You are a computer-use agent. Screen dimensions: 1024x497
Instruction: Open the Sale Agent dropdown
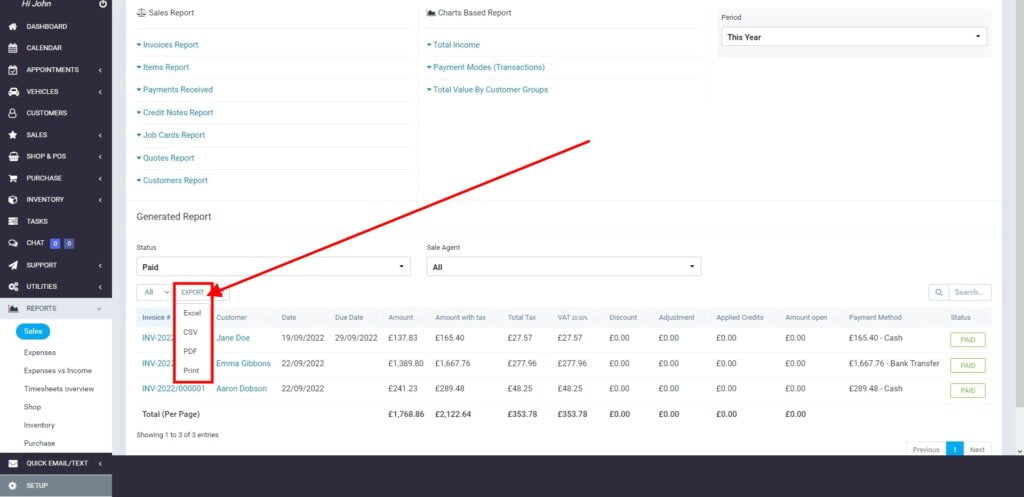click(x=564, y=267)
